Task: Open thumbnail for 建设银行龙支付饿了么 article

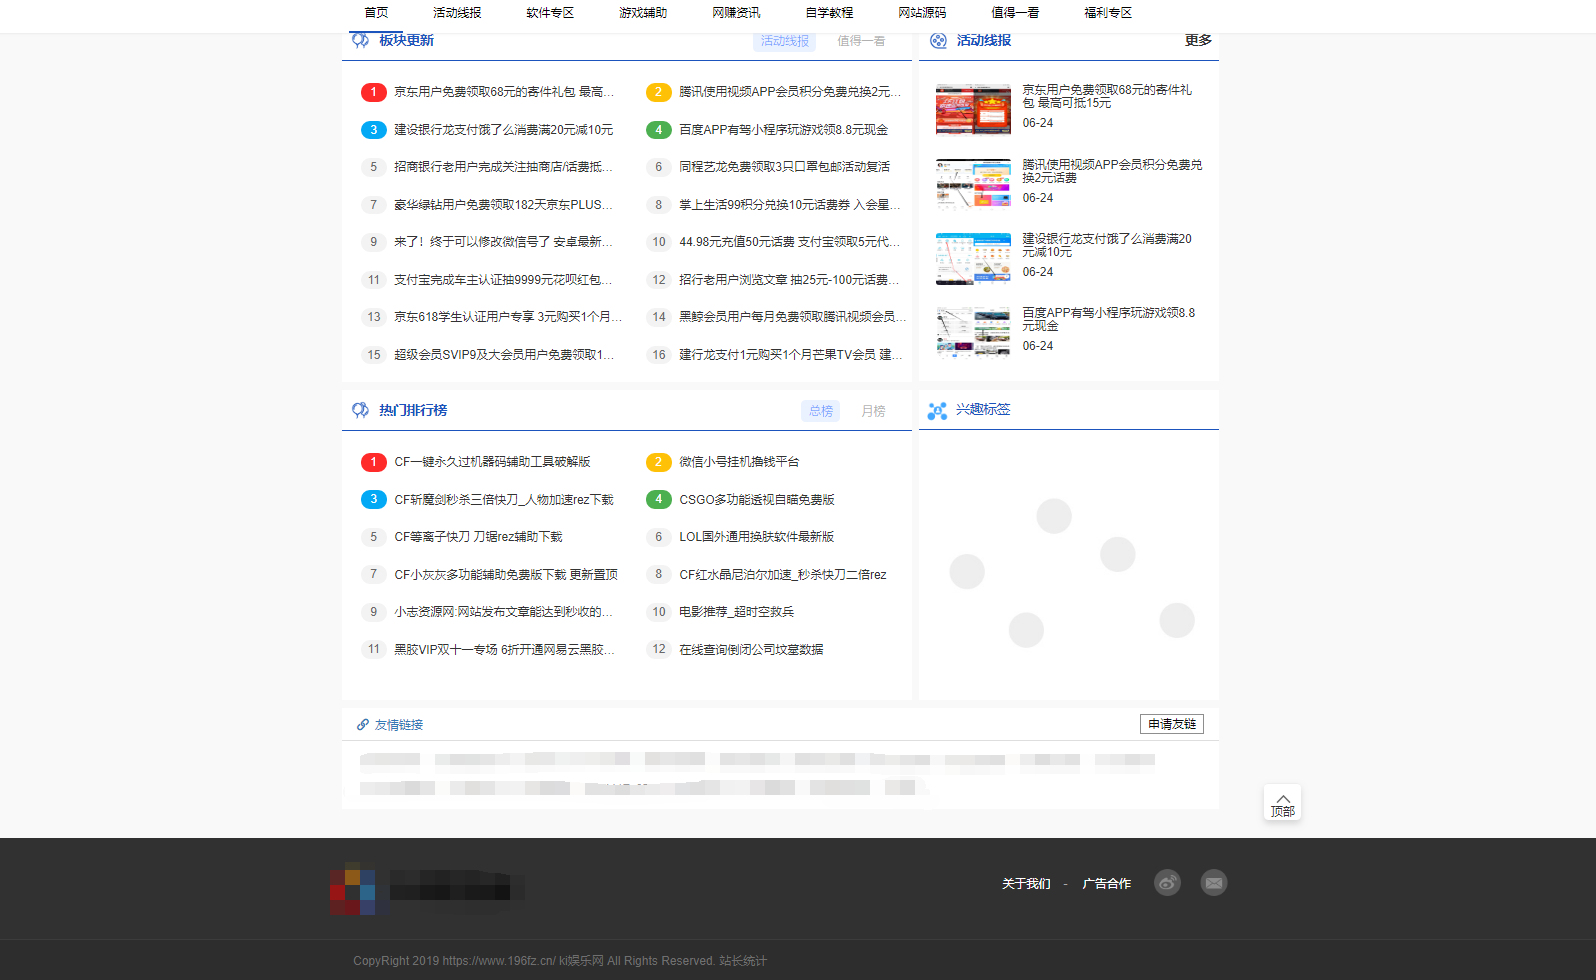Action: click(x=973, y=259)
